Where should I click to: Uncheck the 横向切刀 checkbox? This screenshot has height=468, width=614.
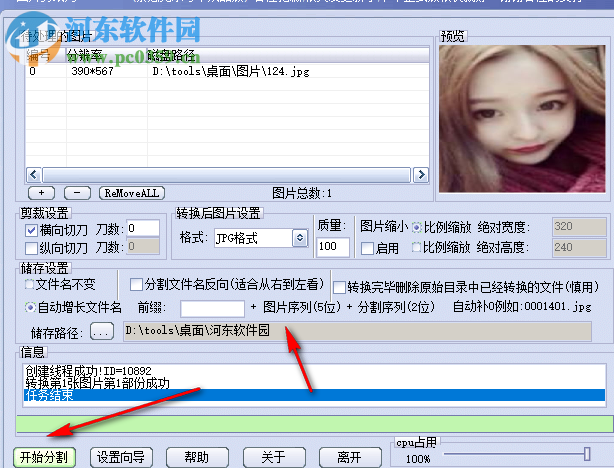pos(31,230)
